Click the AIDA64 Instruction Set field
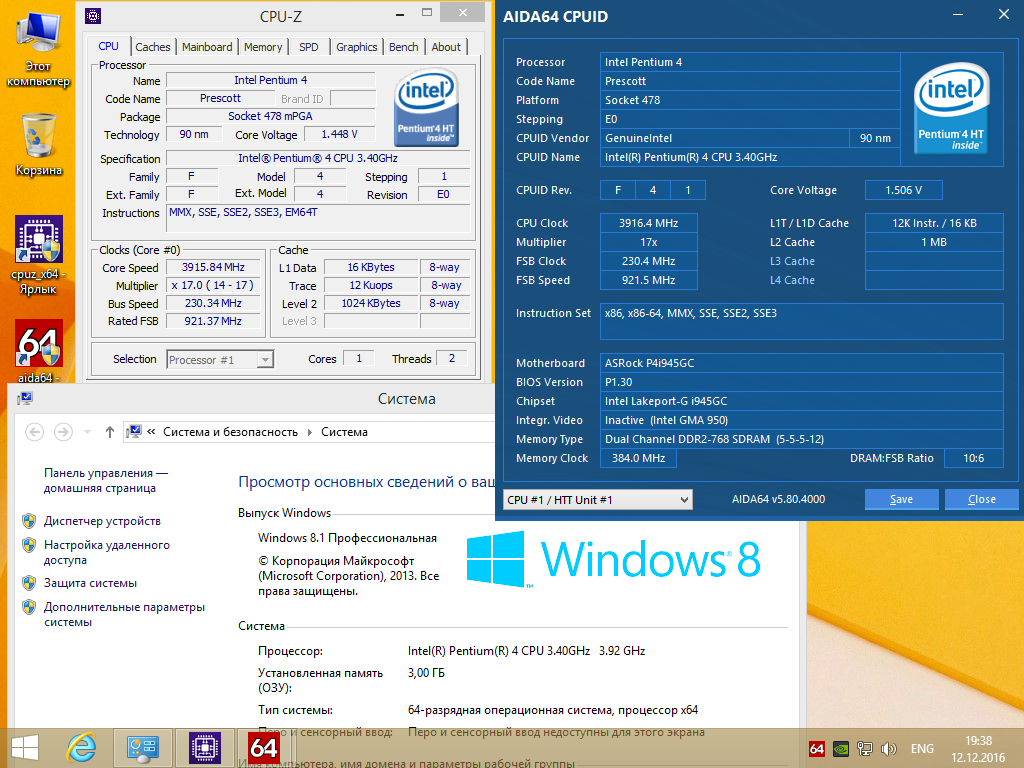Image resolution: width=1024 pixels, height=768 pixels. pos(801,321)
